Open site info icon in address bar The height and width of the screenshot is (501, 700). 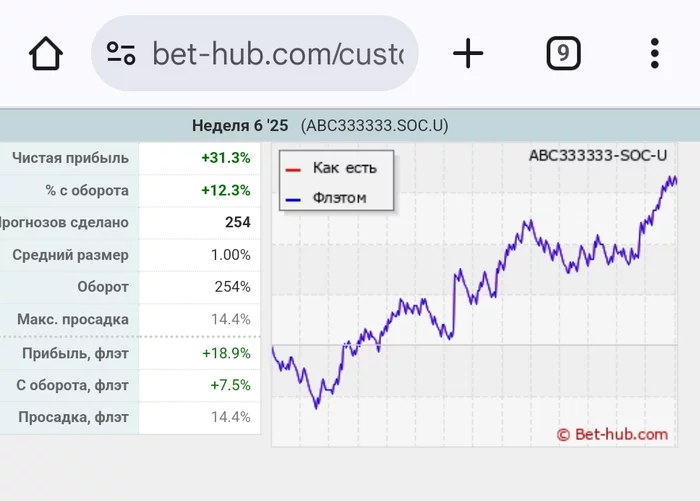click(121, 54)
